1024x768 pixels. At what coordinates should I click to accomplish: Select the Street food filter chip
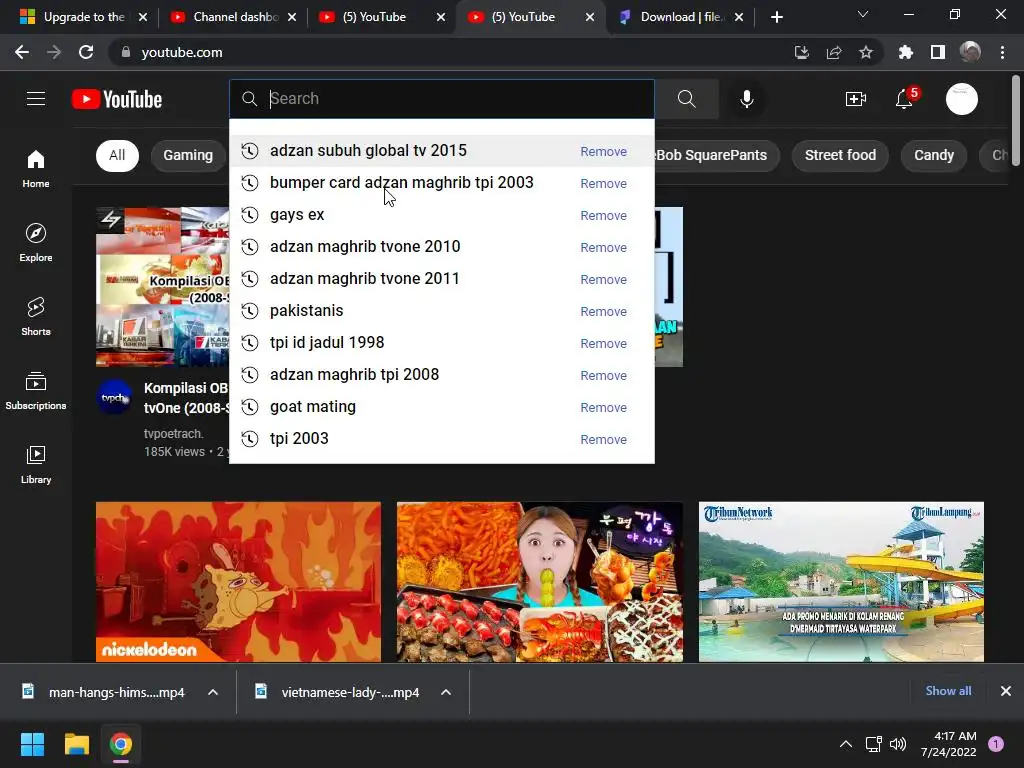click(840, 155)
